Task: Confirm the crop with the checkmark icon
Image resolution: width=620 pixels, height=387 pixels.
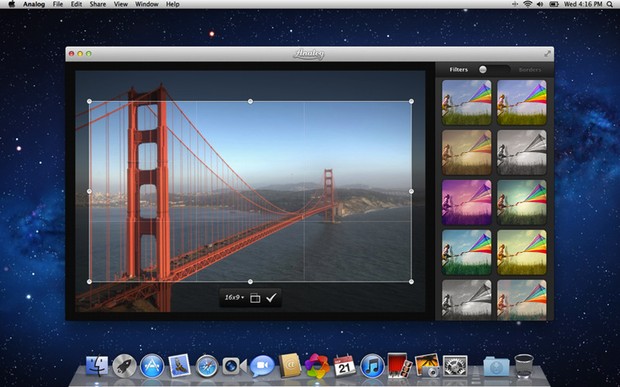Action: click(x=271, y=298)
